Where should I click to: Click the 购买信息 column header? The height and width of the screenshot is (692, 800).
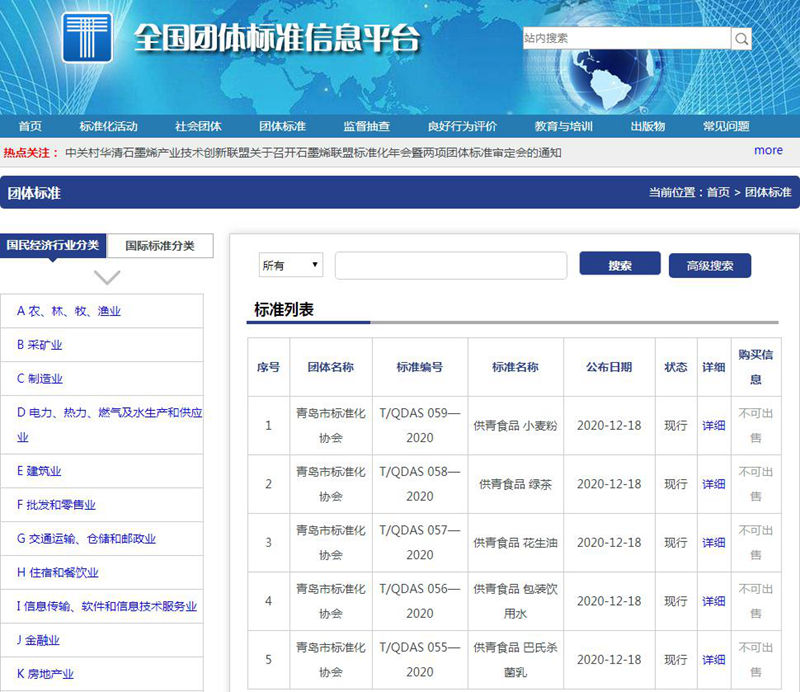tap(756, 367)
